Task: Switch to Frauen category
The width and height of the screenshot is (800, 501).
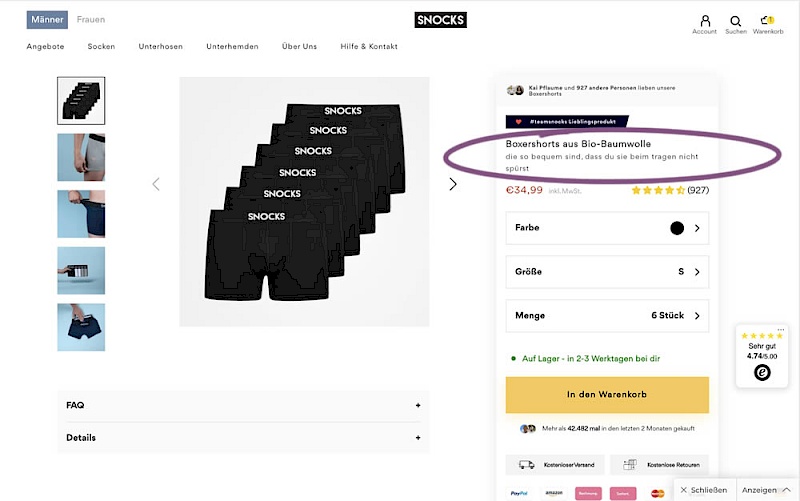Action: coord(91,20)
